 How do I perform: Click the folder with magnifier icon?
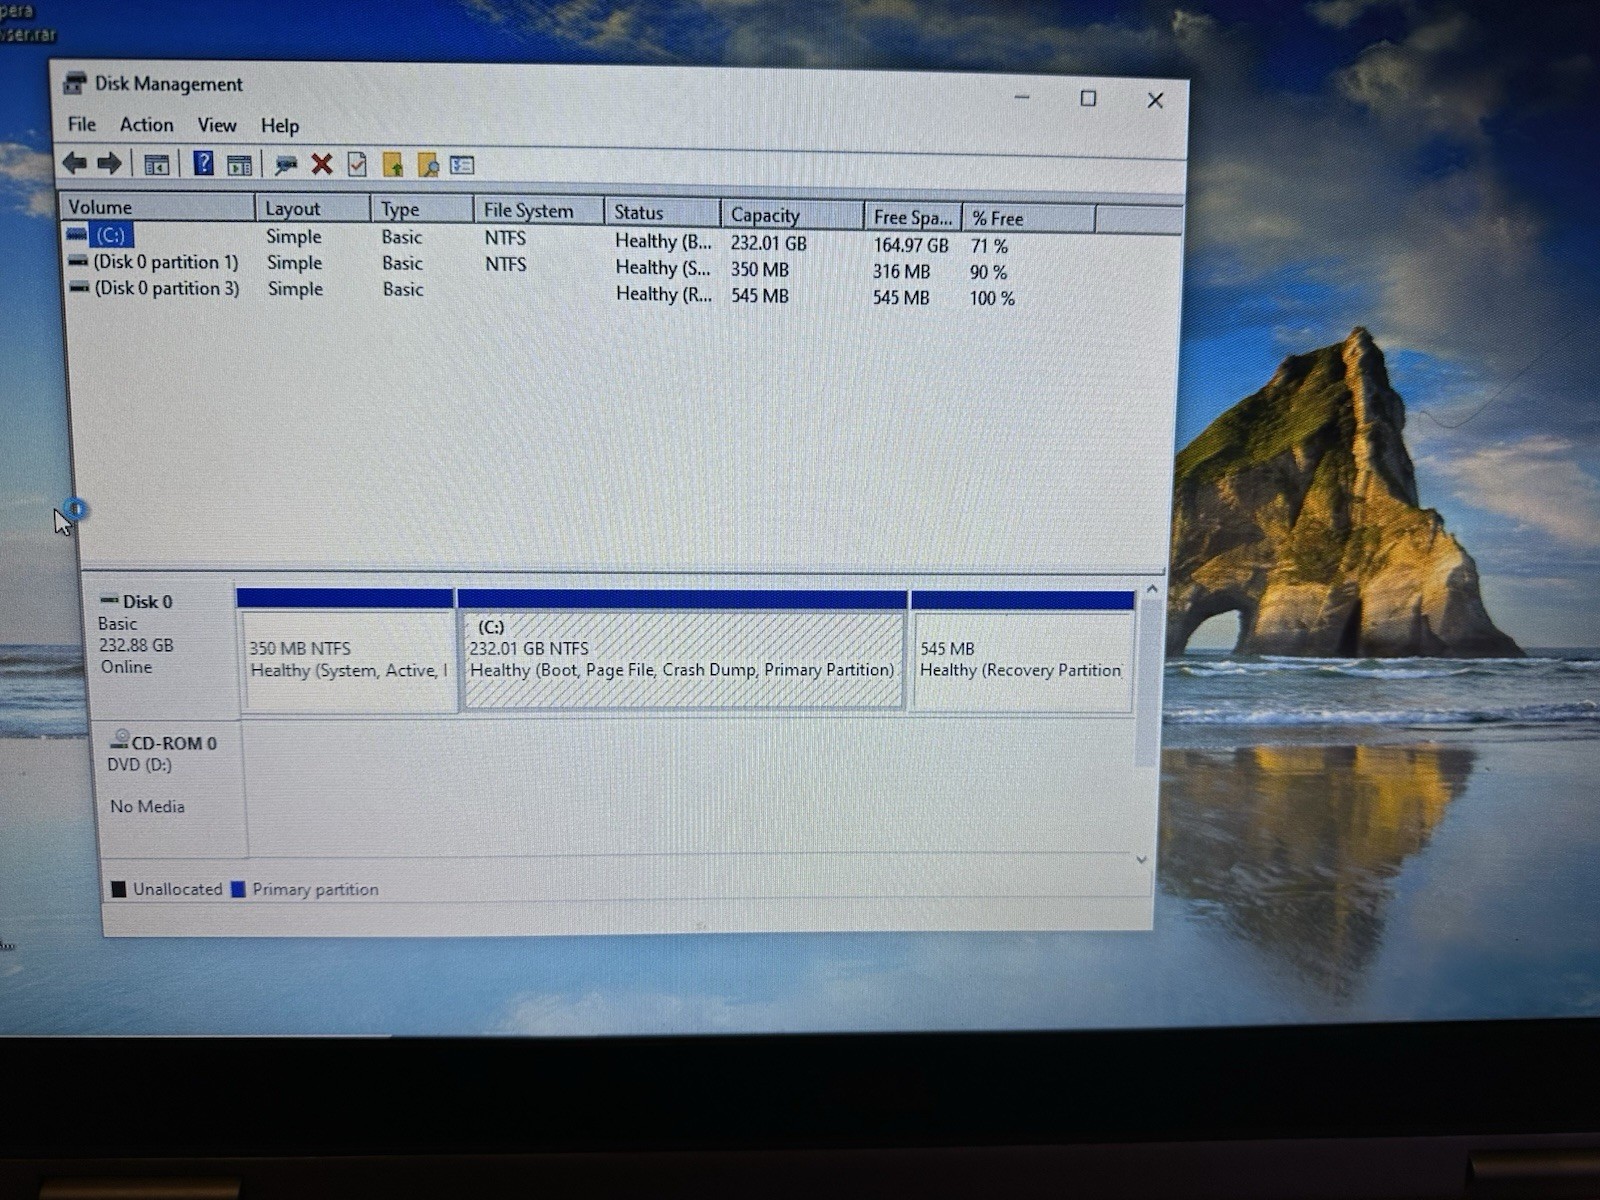click(x=428, y=165)
